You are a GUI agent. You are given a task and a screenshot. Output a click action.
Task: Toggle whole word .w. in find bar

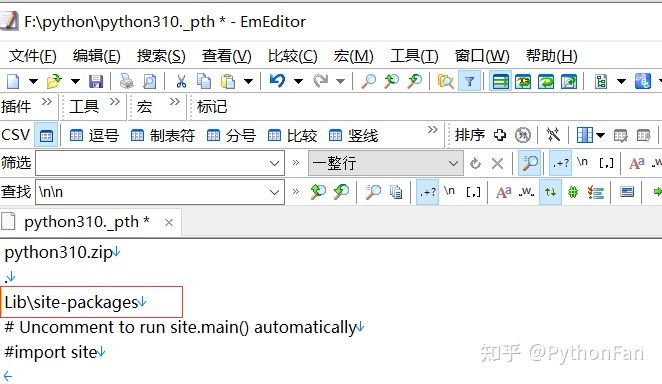click(526, 192)
